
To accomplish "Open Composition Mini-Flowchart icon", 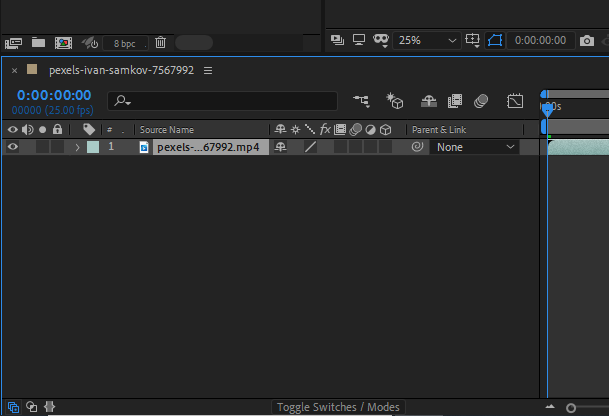I will (361, 101).
